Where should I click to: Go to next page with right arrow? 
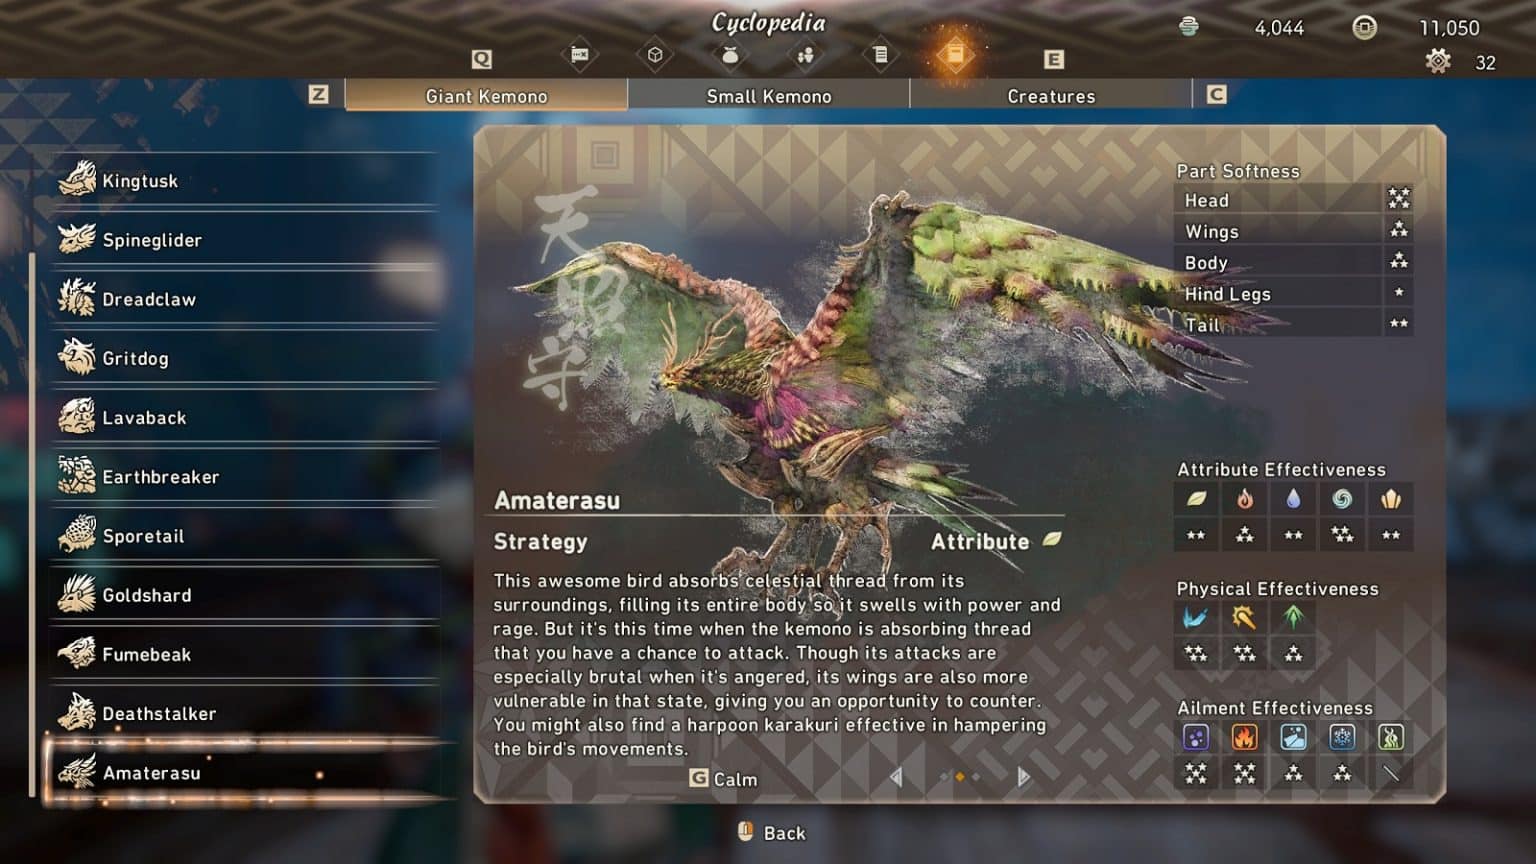[1023, 777]
